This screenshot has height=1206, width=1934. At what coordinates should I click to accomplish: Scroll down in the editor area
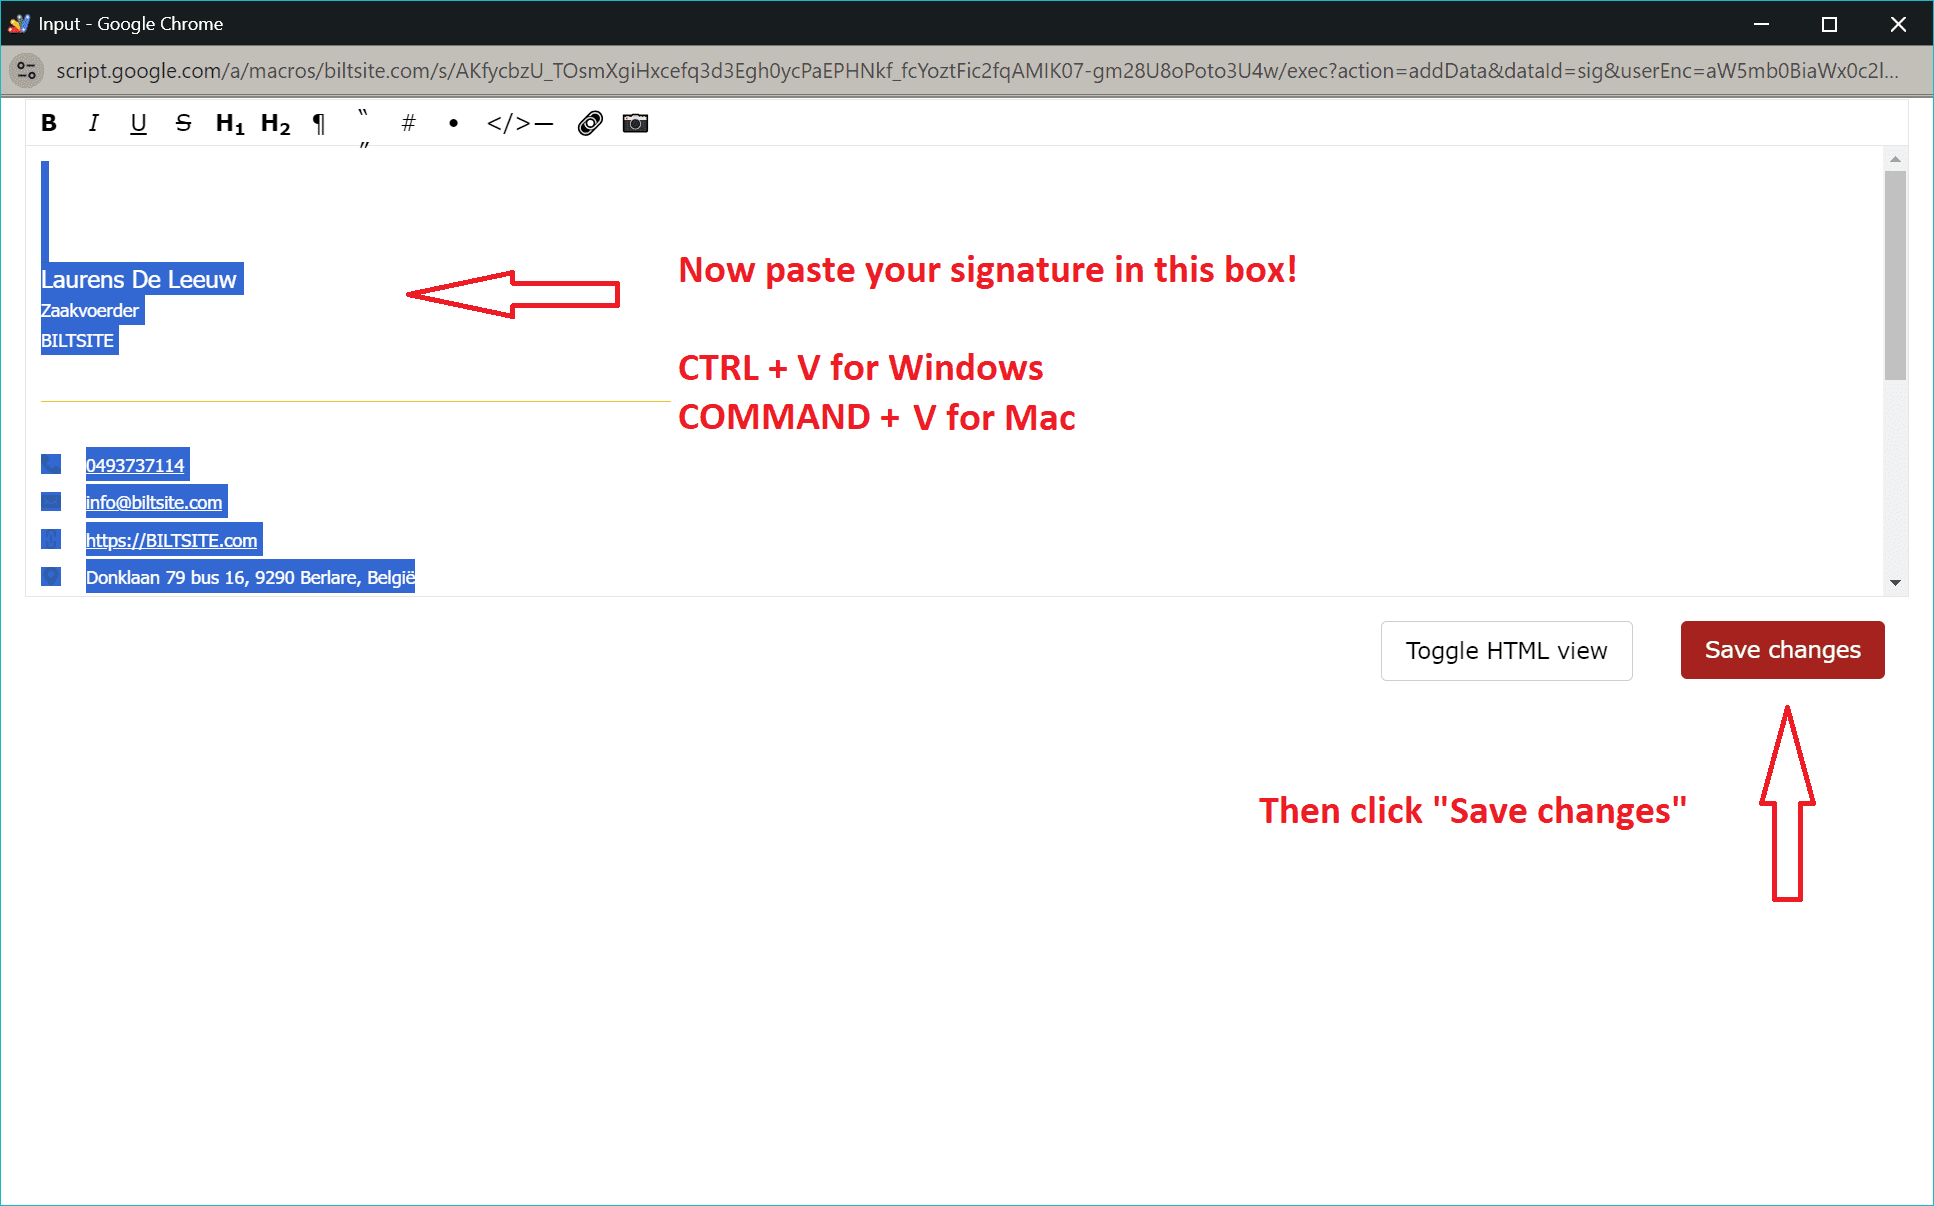pos(1895,582)
